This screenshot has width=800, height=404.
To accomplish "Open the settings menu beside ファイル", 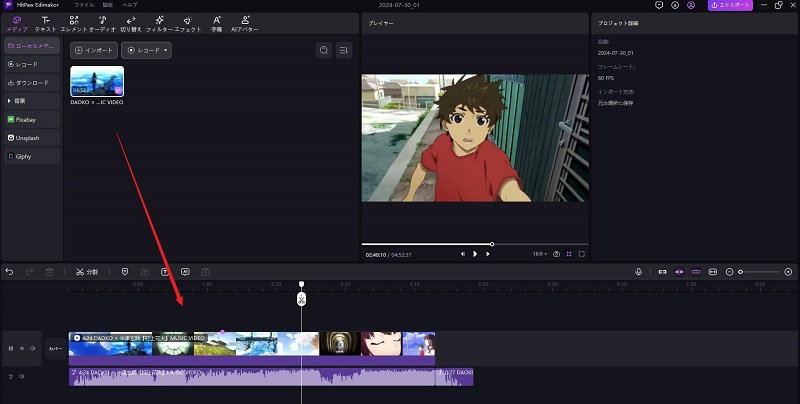I will coord(108,5).
